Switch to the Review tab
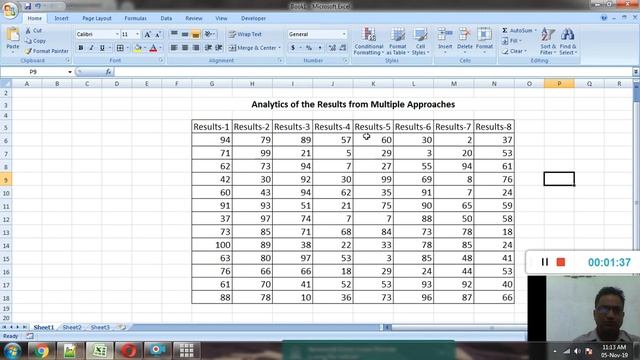The width and height of the screenshot is (640, 360). click(193, 18)
